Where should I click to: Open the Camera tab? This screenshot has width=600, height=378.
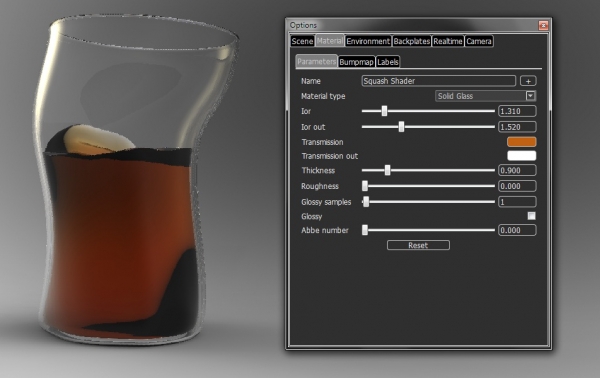pos(479,41)
